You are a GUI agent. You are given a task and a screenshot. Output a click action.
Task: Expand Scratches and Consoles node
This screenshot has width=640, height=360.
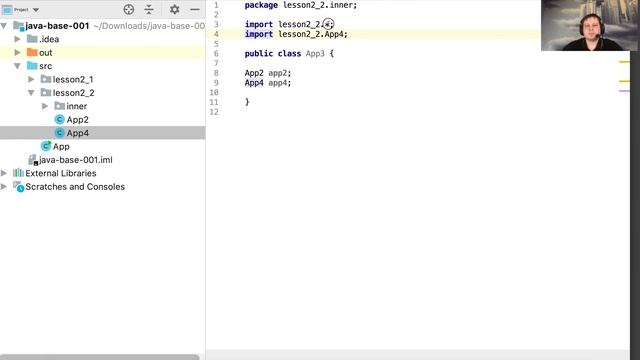click(x=4, y=187)
